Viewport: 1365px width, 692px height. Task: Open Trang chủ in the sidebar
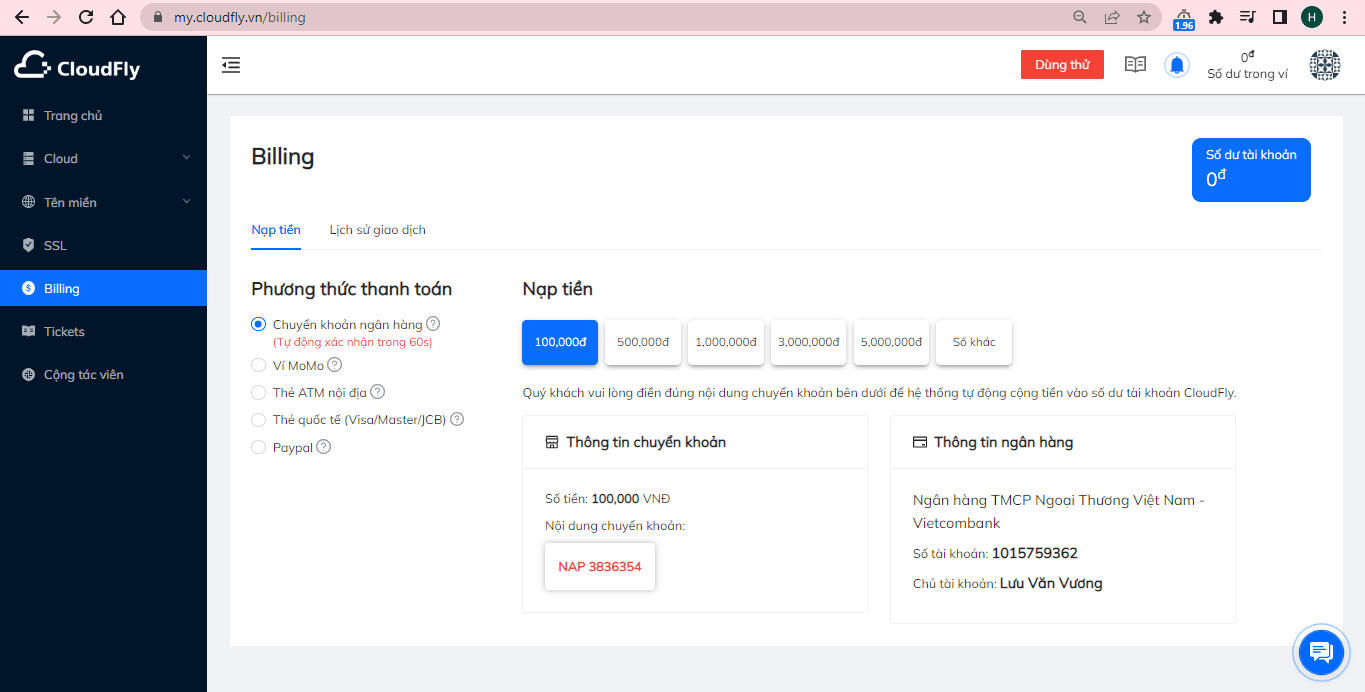103,116
